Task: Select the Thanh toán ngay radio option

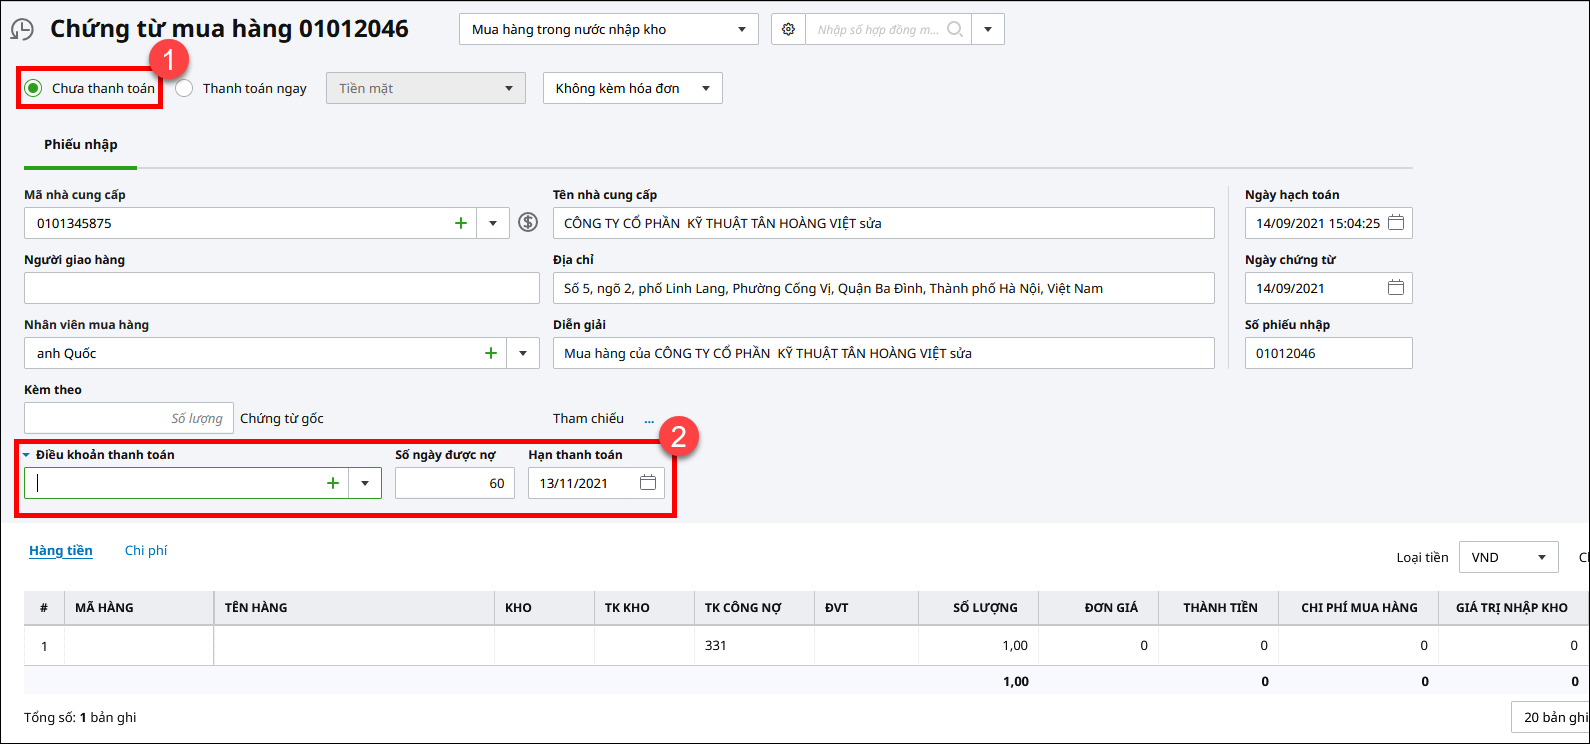Action: click(185, 88)
